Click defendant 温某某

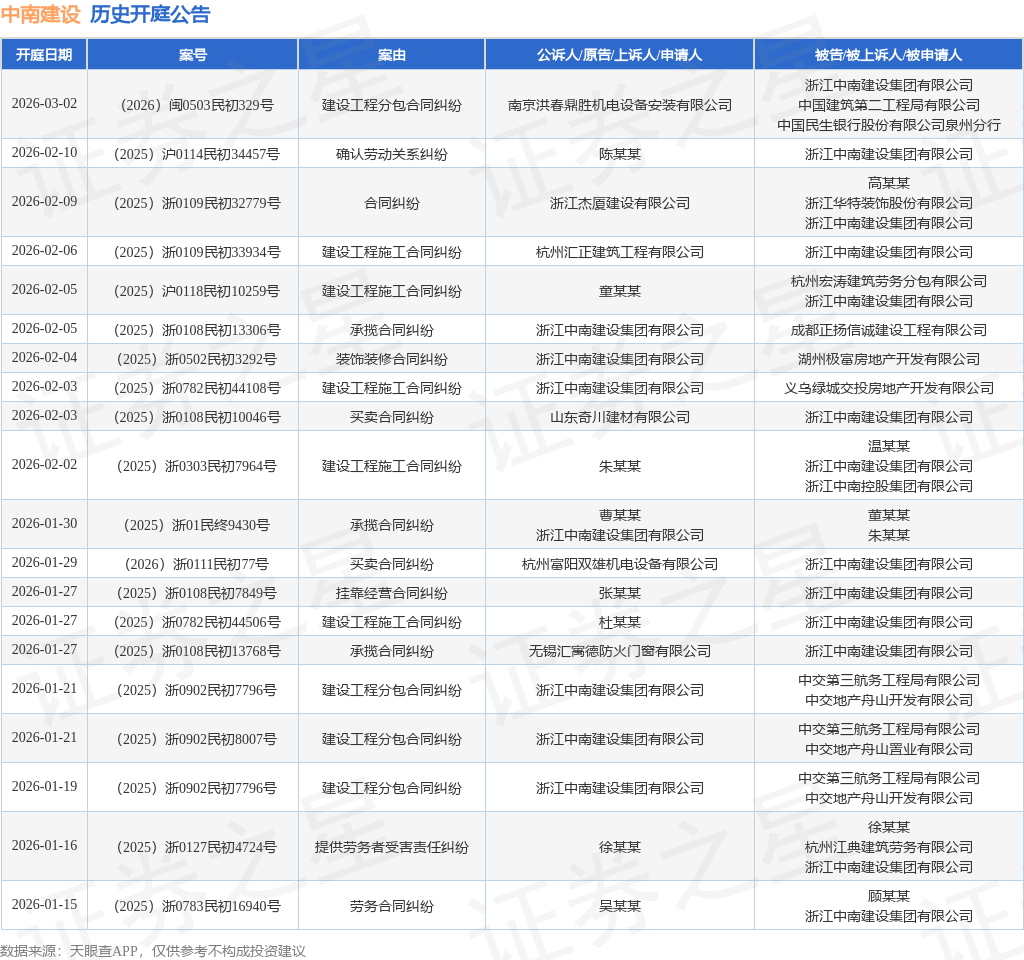889,447
